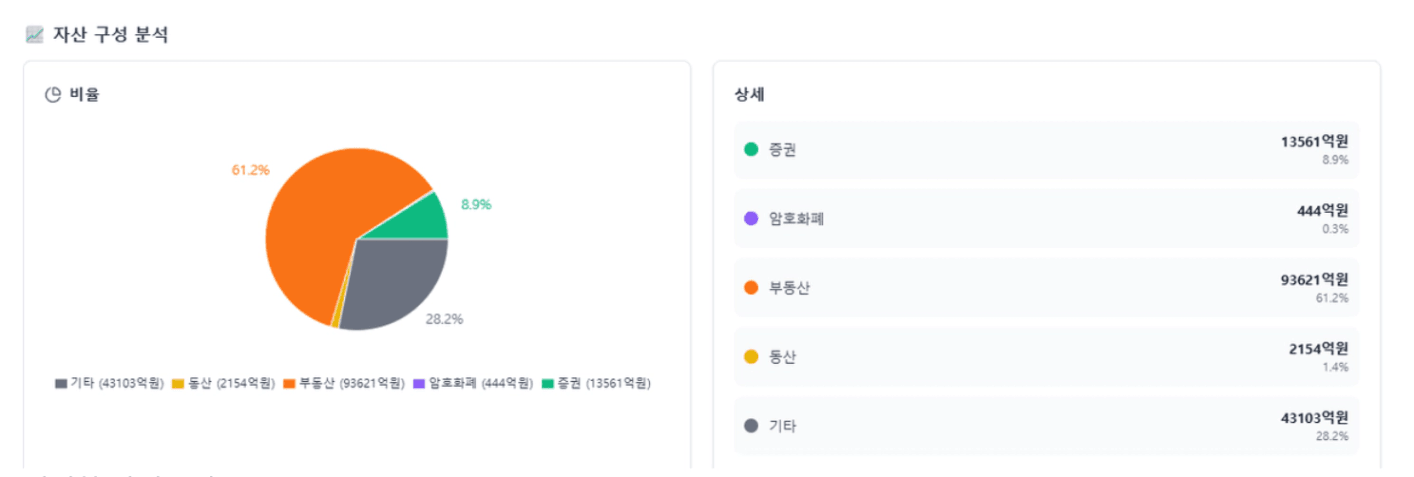Click the 444억원 amount in the details

click(1322, 210)
